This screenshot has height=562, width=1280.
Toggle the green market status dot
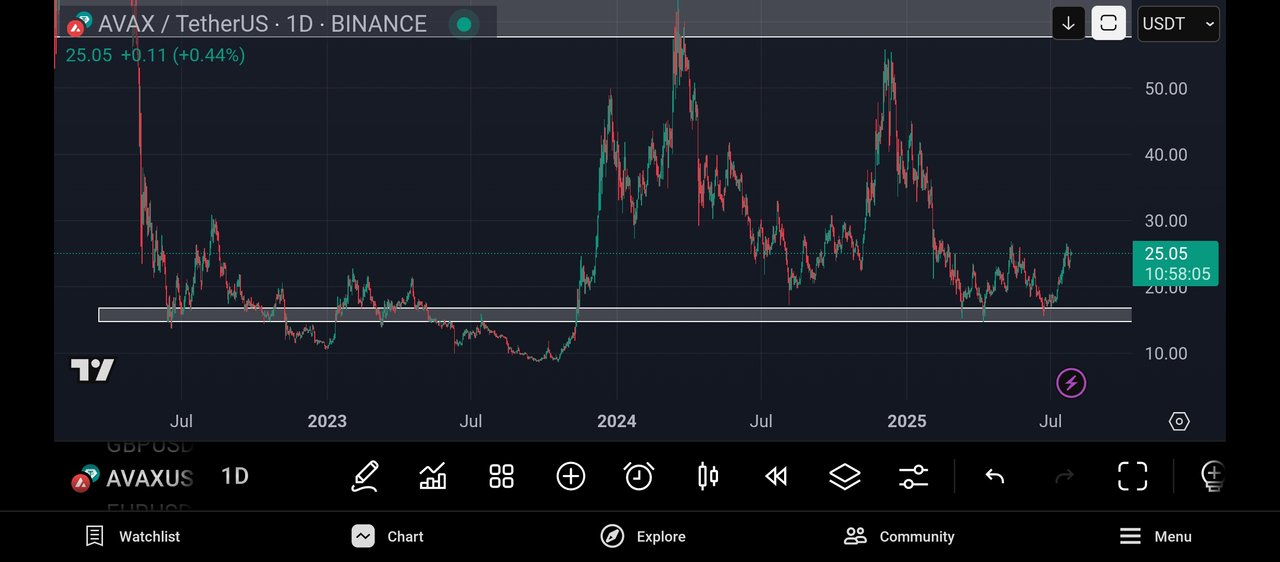click(463, 24)
